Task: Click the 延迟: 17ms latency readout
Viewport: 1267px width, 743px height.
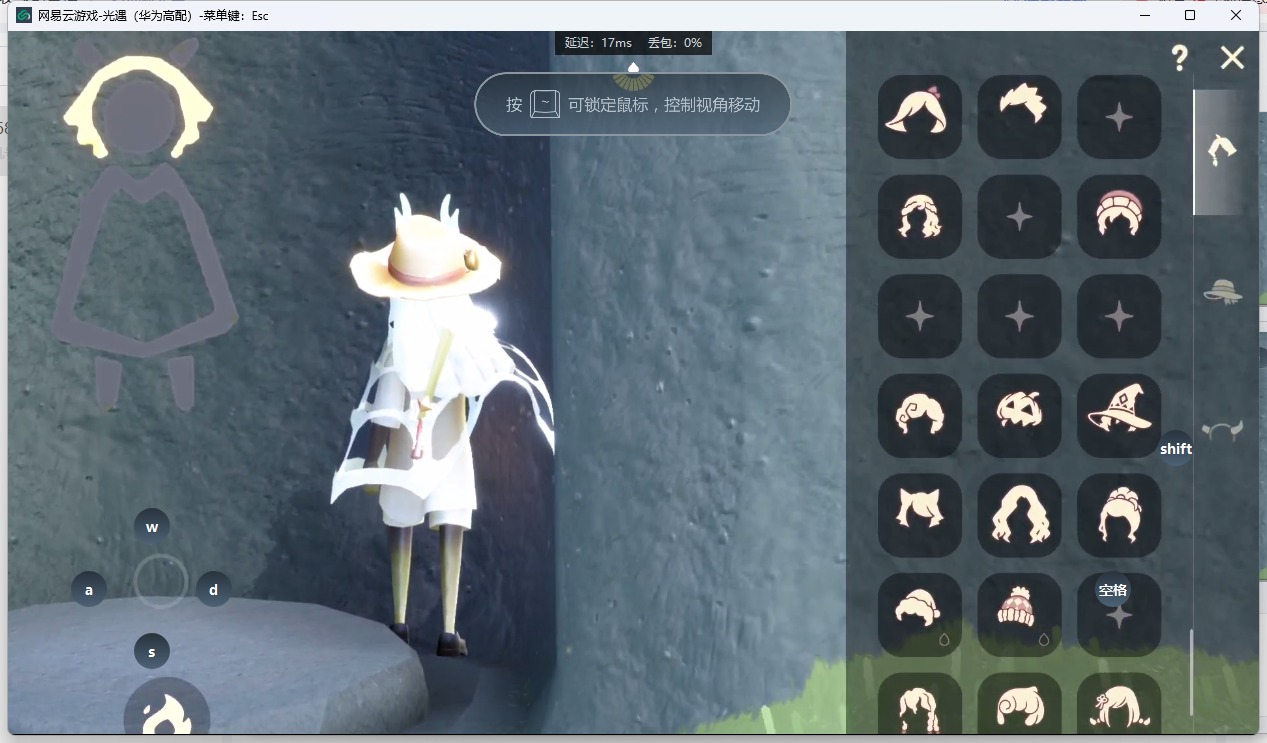Action: coord(598,43)
